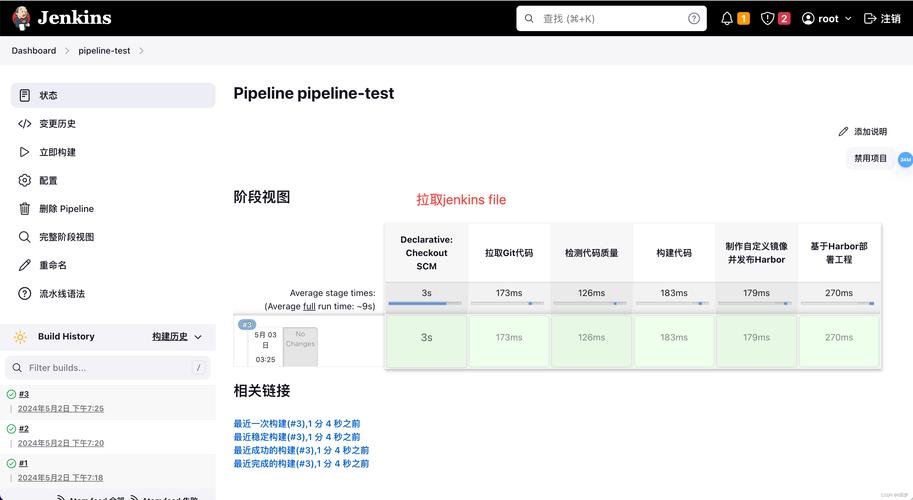Open 最近成功的构建(#3) link

pos(301,451)
